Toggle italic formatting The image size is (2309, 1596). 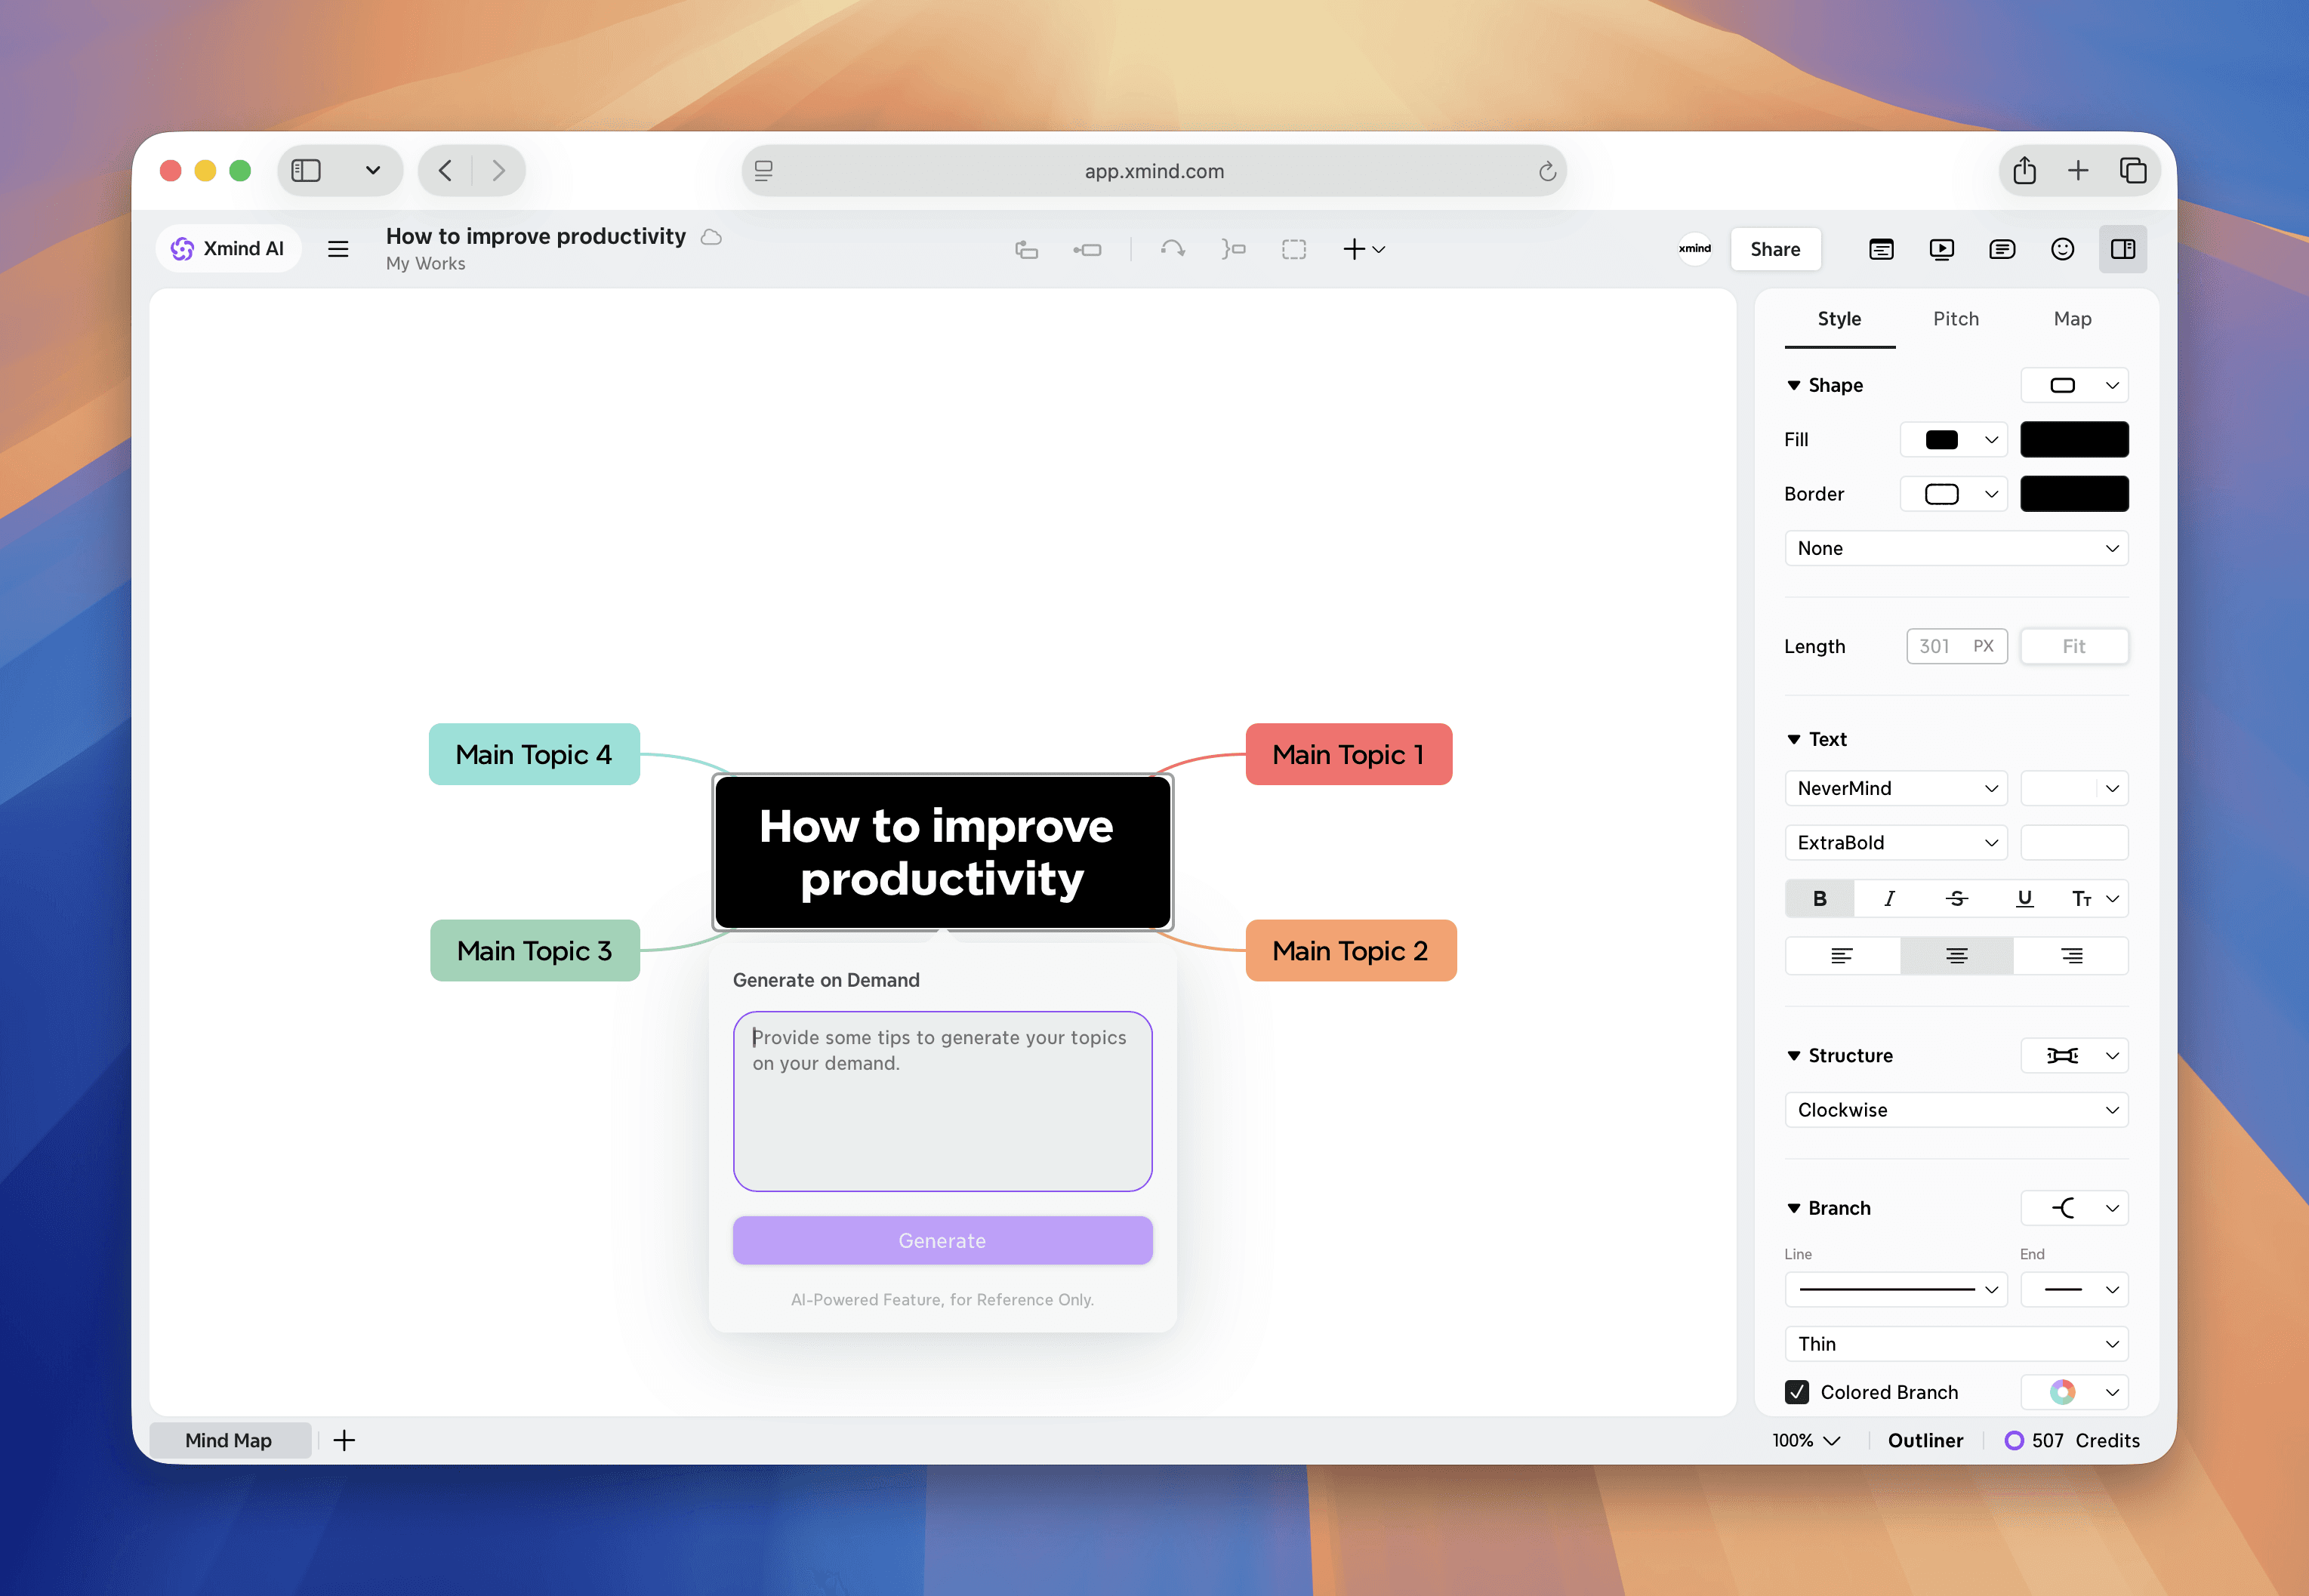point(1888,899)
